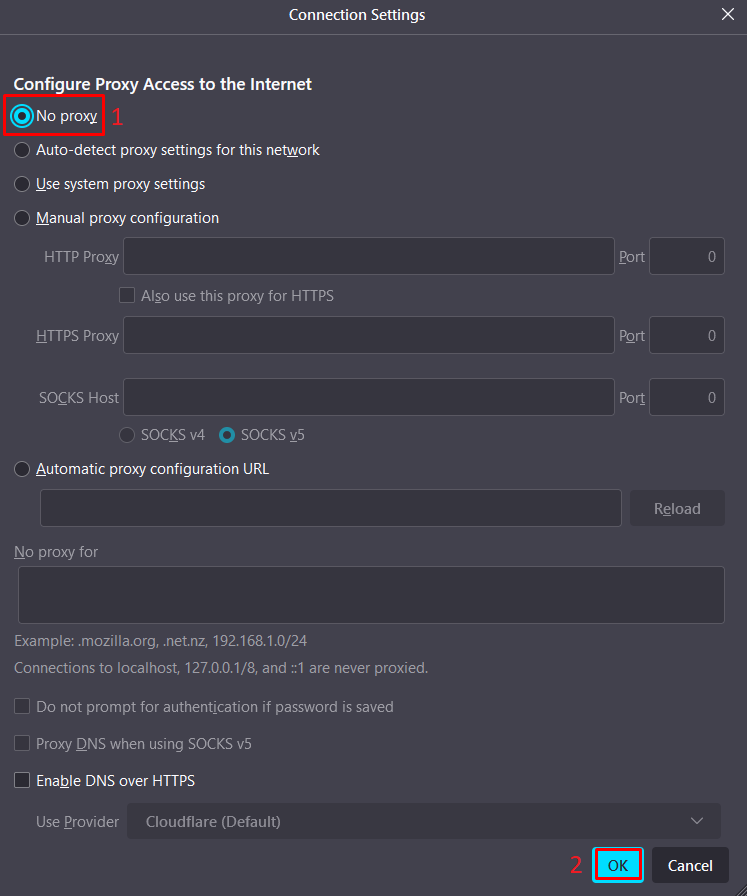This screenshot has width=747, height=896.
Task: Select the No proxy radio button
Action: (22, 116)
